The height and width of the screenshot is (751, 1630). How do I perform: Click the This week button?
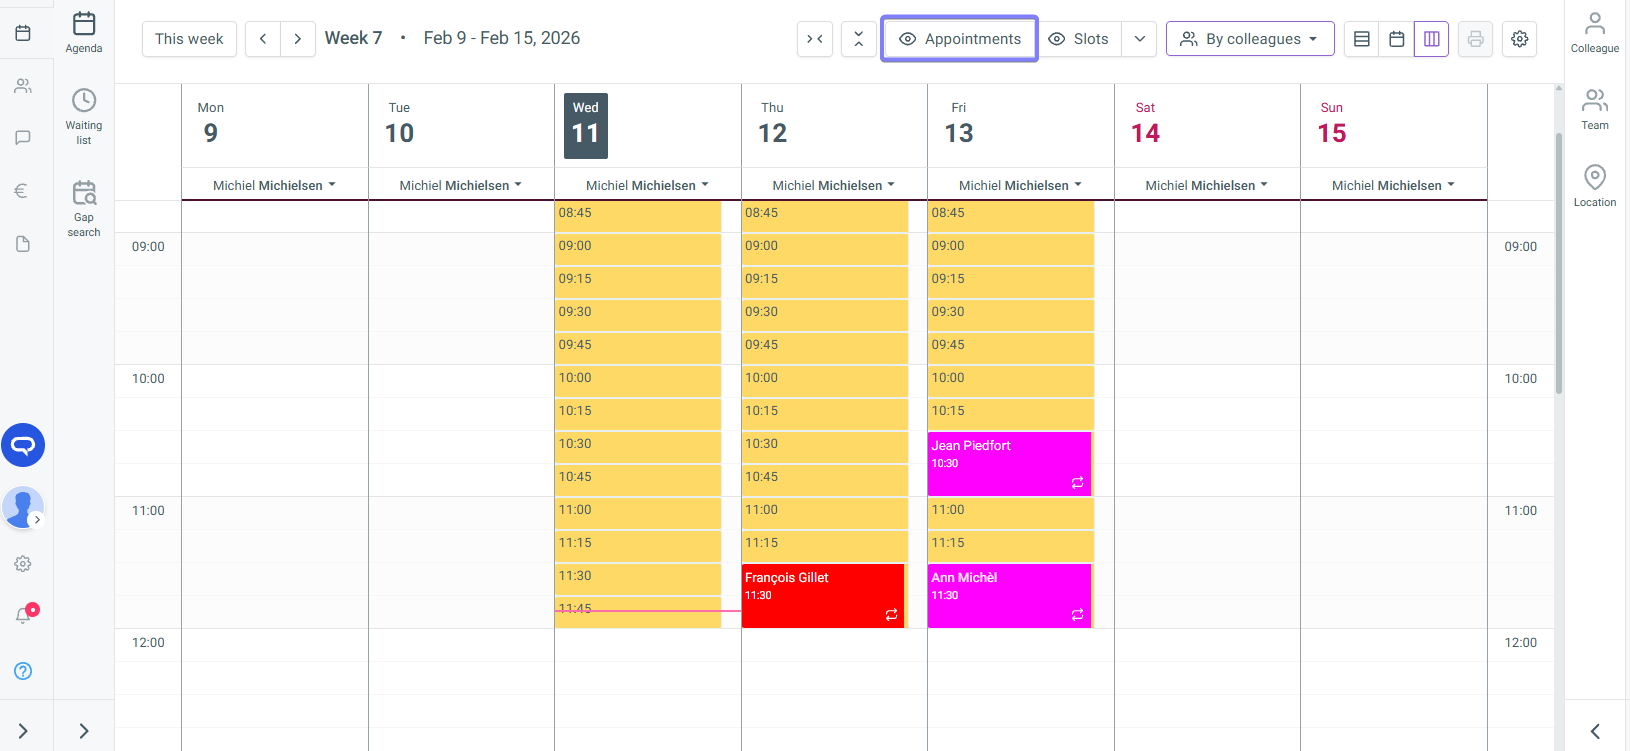189,39
